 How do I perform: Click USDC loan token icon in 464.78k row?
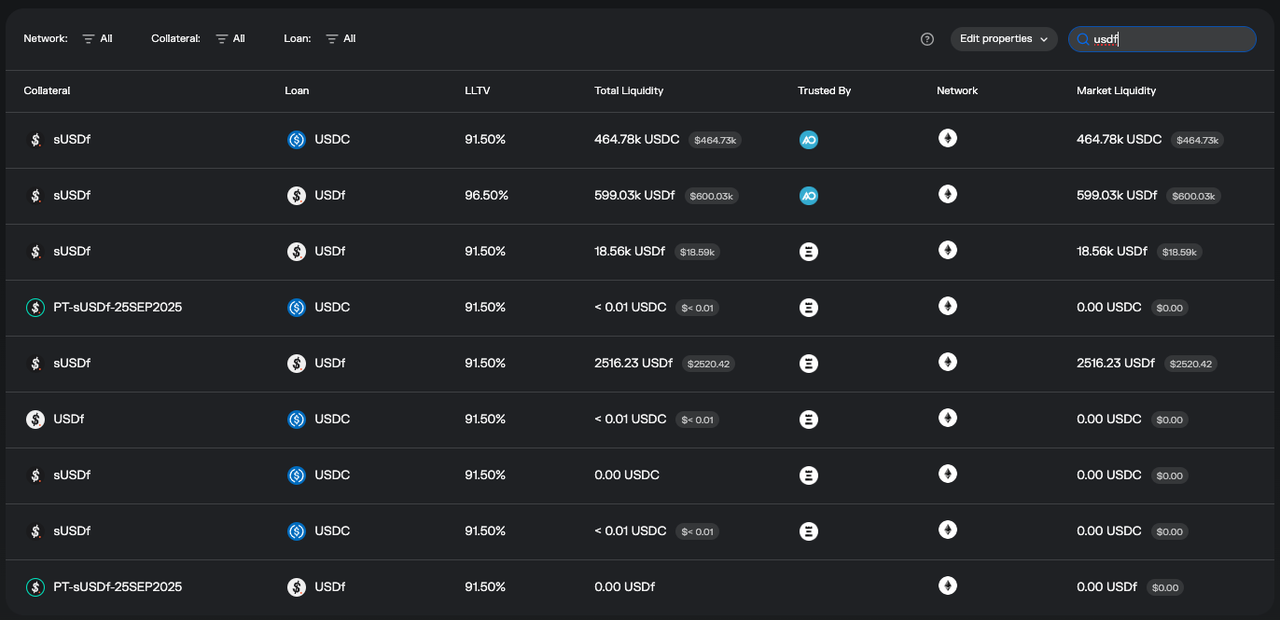pyautogui.click(x=296, y=140)
